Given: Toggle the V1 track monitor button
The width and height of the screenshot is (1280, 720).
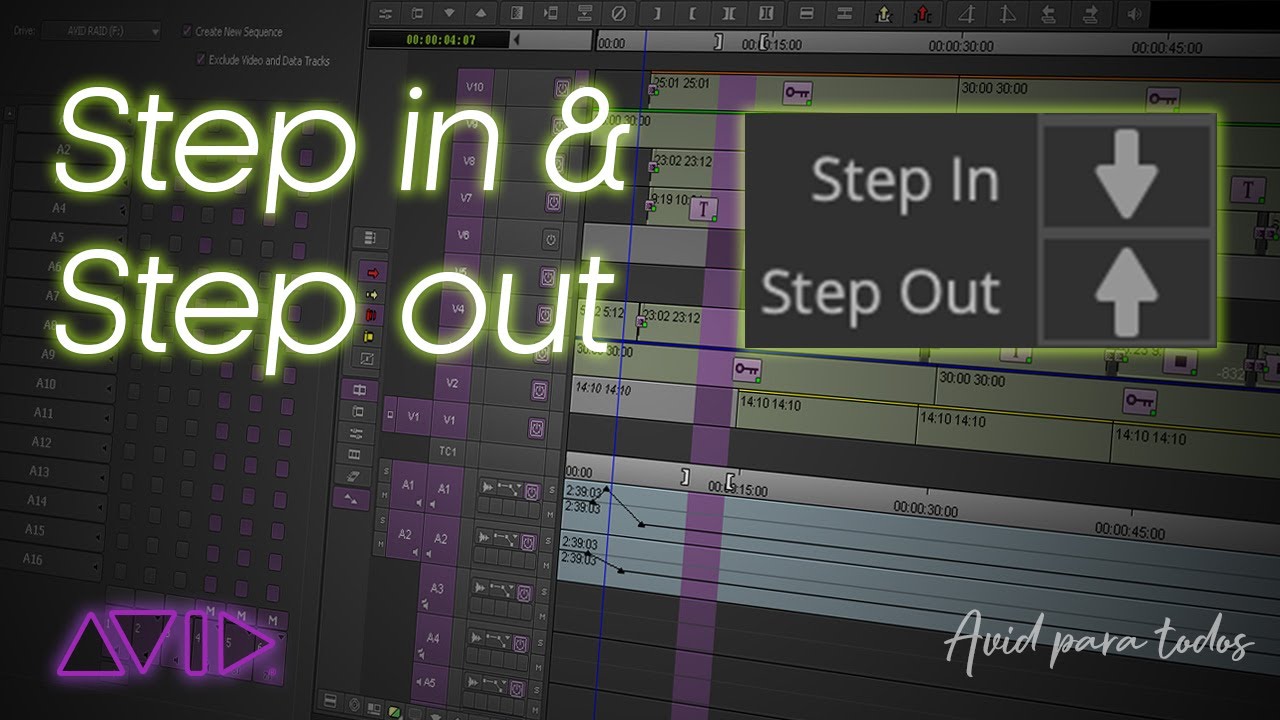Looking at the screenshot, I should pyautogui.click(x=537, y=428).
